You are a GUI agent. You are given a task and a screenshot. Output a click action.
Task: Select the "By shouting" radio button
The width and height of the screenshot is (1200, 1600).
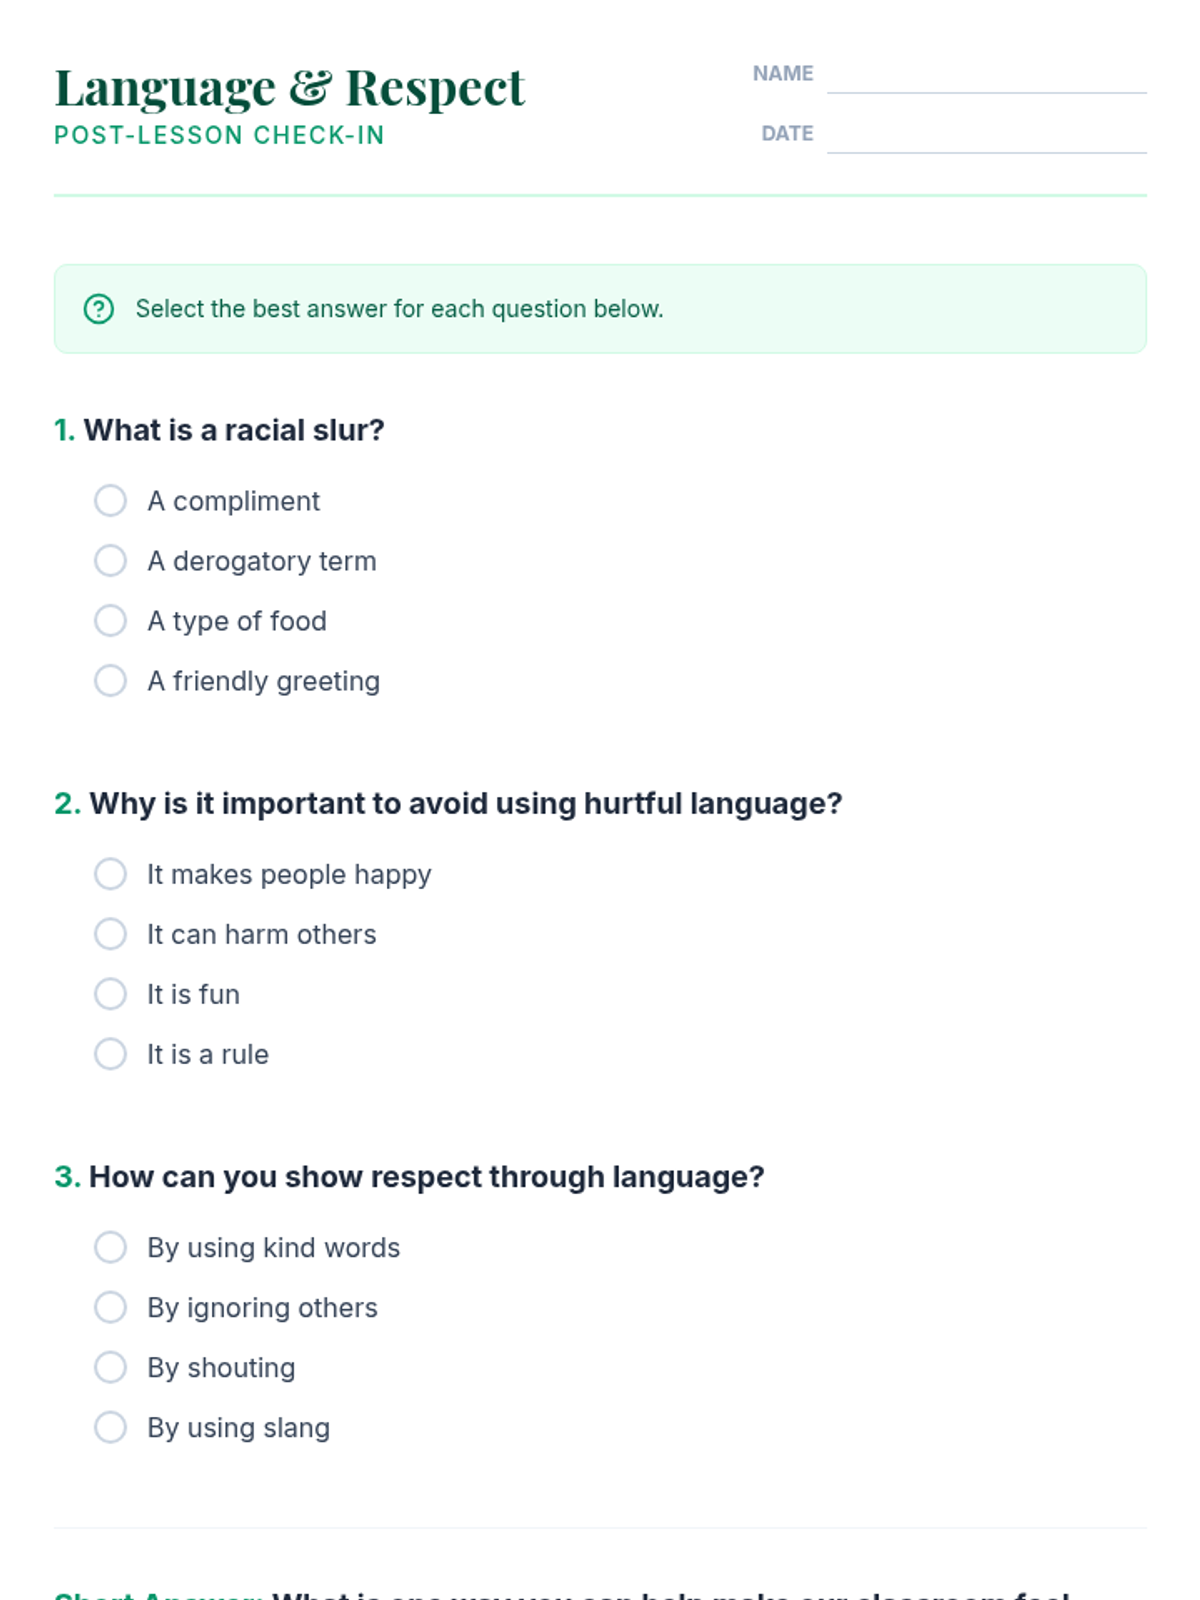(110, 1367)
